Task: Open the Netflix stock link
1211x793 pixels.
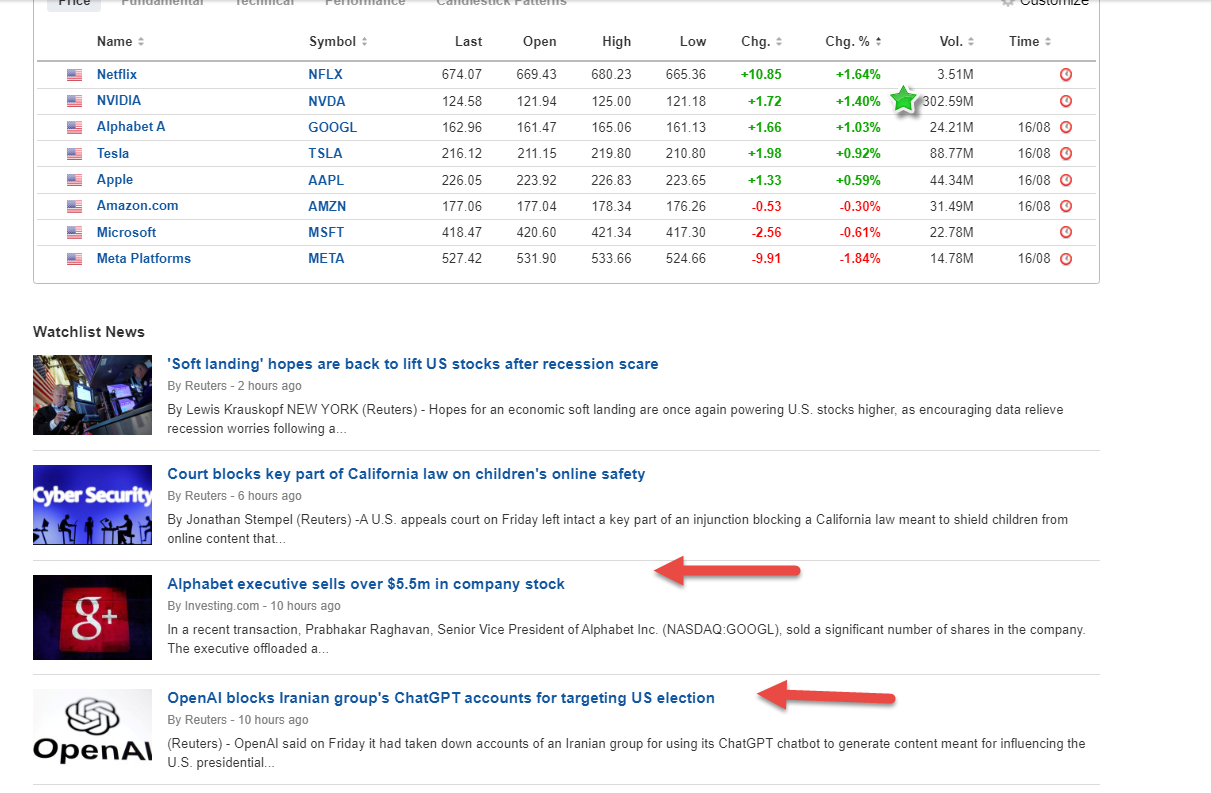Action: click(x=117, y=75)
